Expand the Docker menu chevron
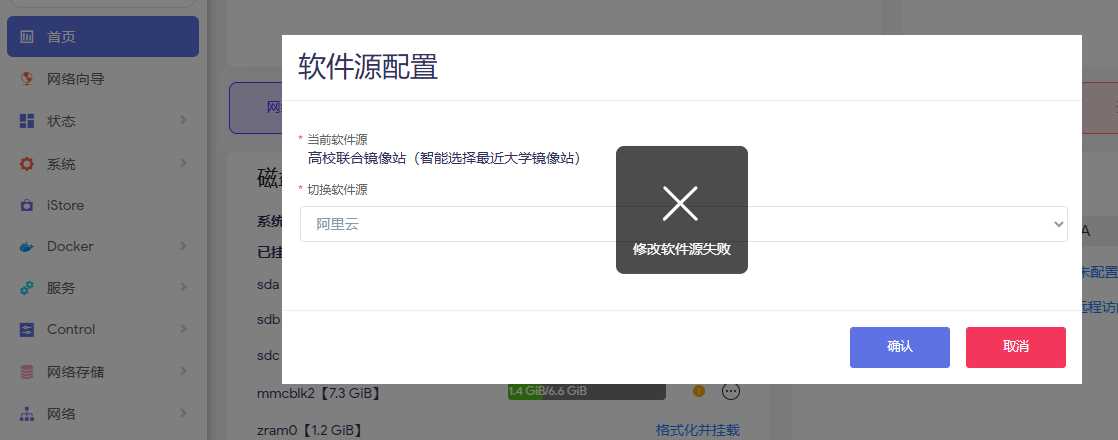The height and width of the screenshot is (440, 1118). (x=183, y=246)
